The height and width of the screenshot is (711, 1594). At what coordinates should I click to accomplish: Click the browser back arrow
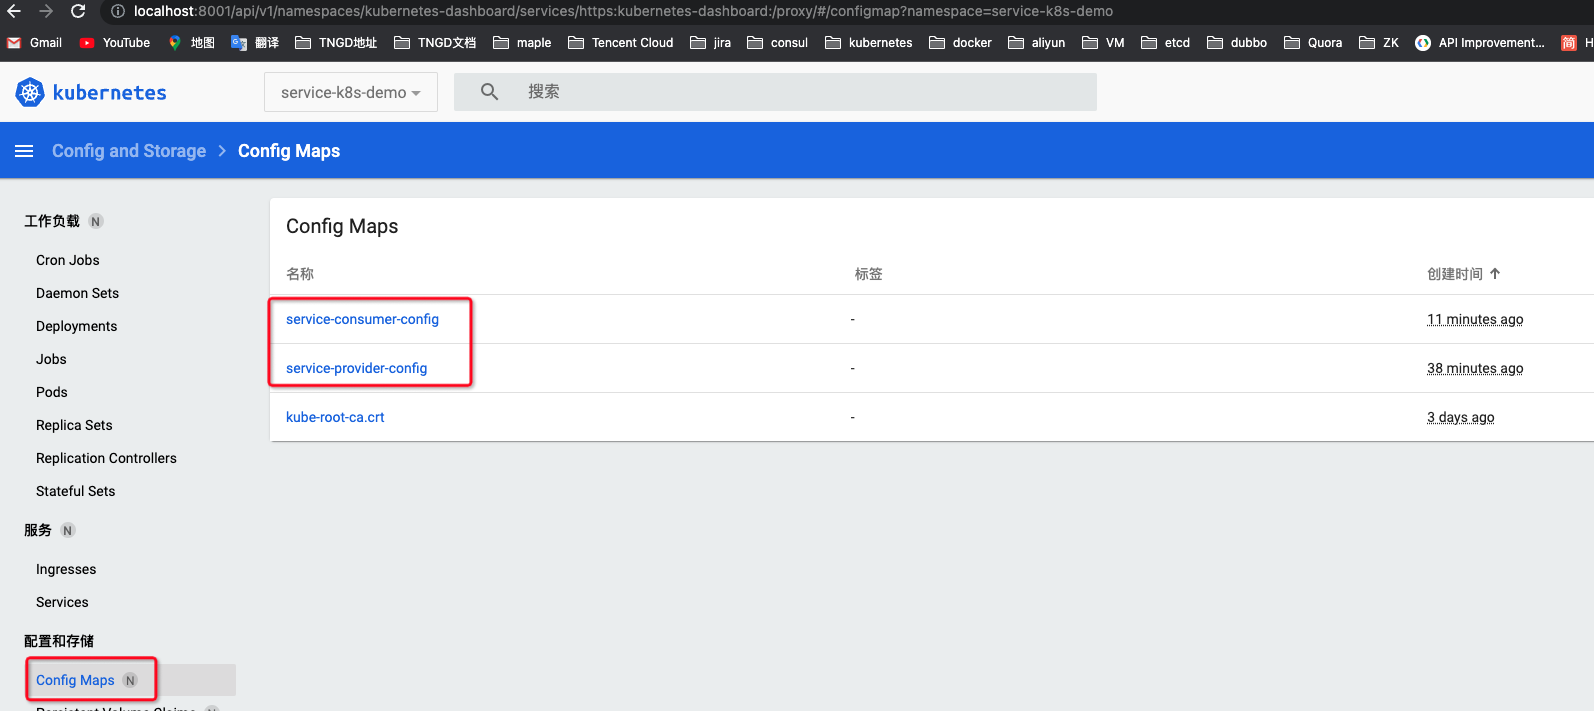(14, 11)
